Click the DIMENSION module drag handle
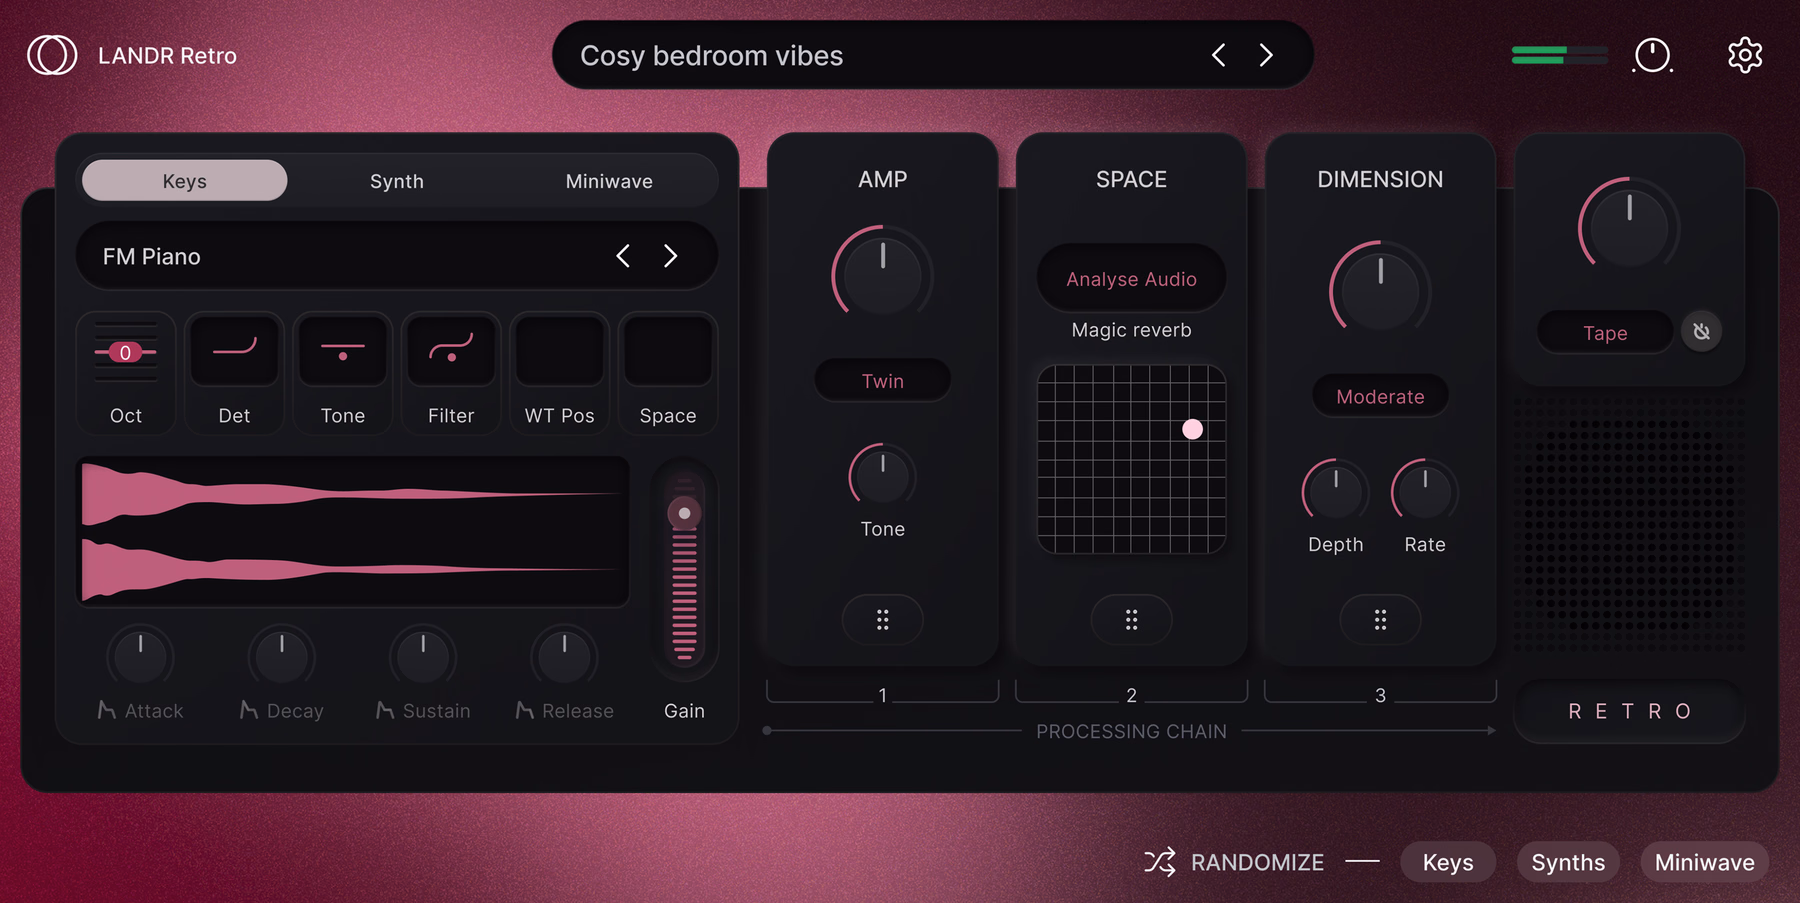Screen dimensions: 1800x903 [x=1380, y=619]
